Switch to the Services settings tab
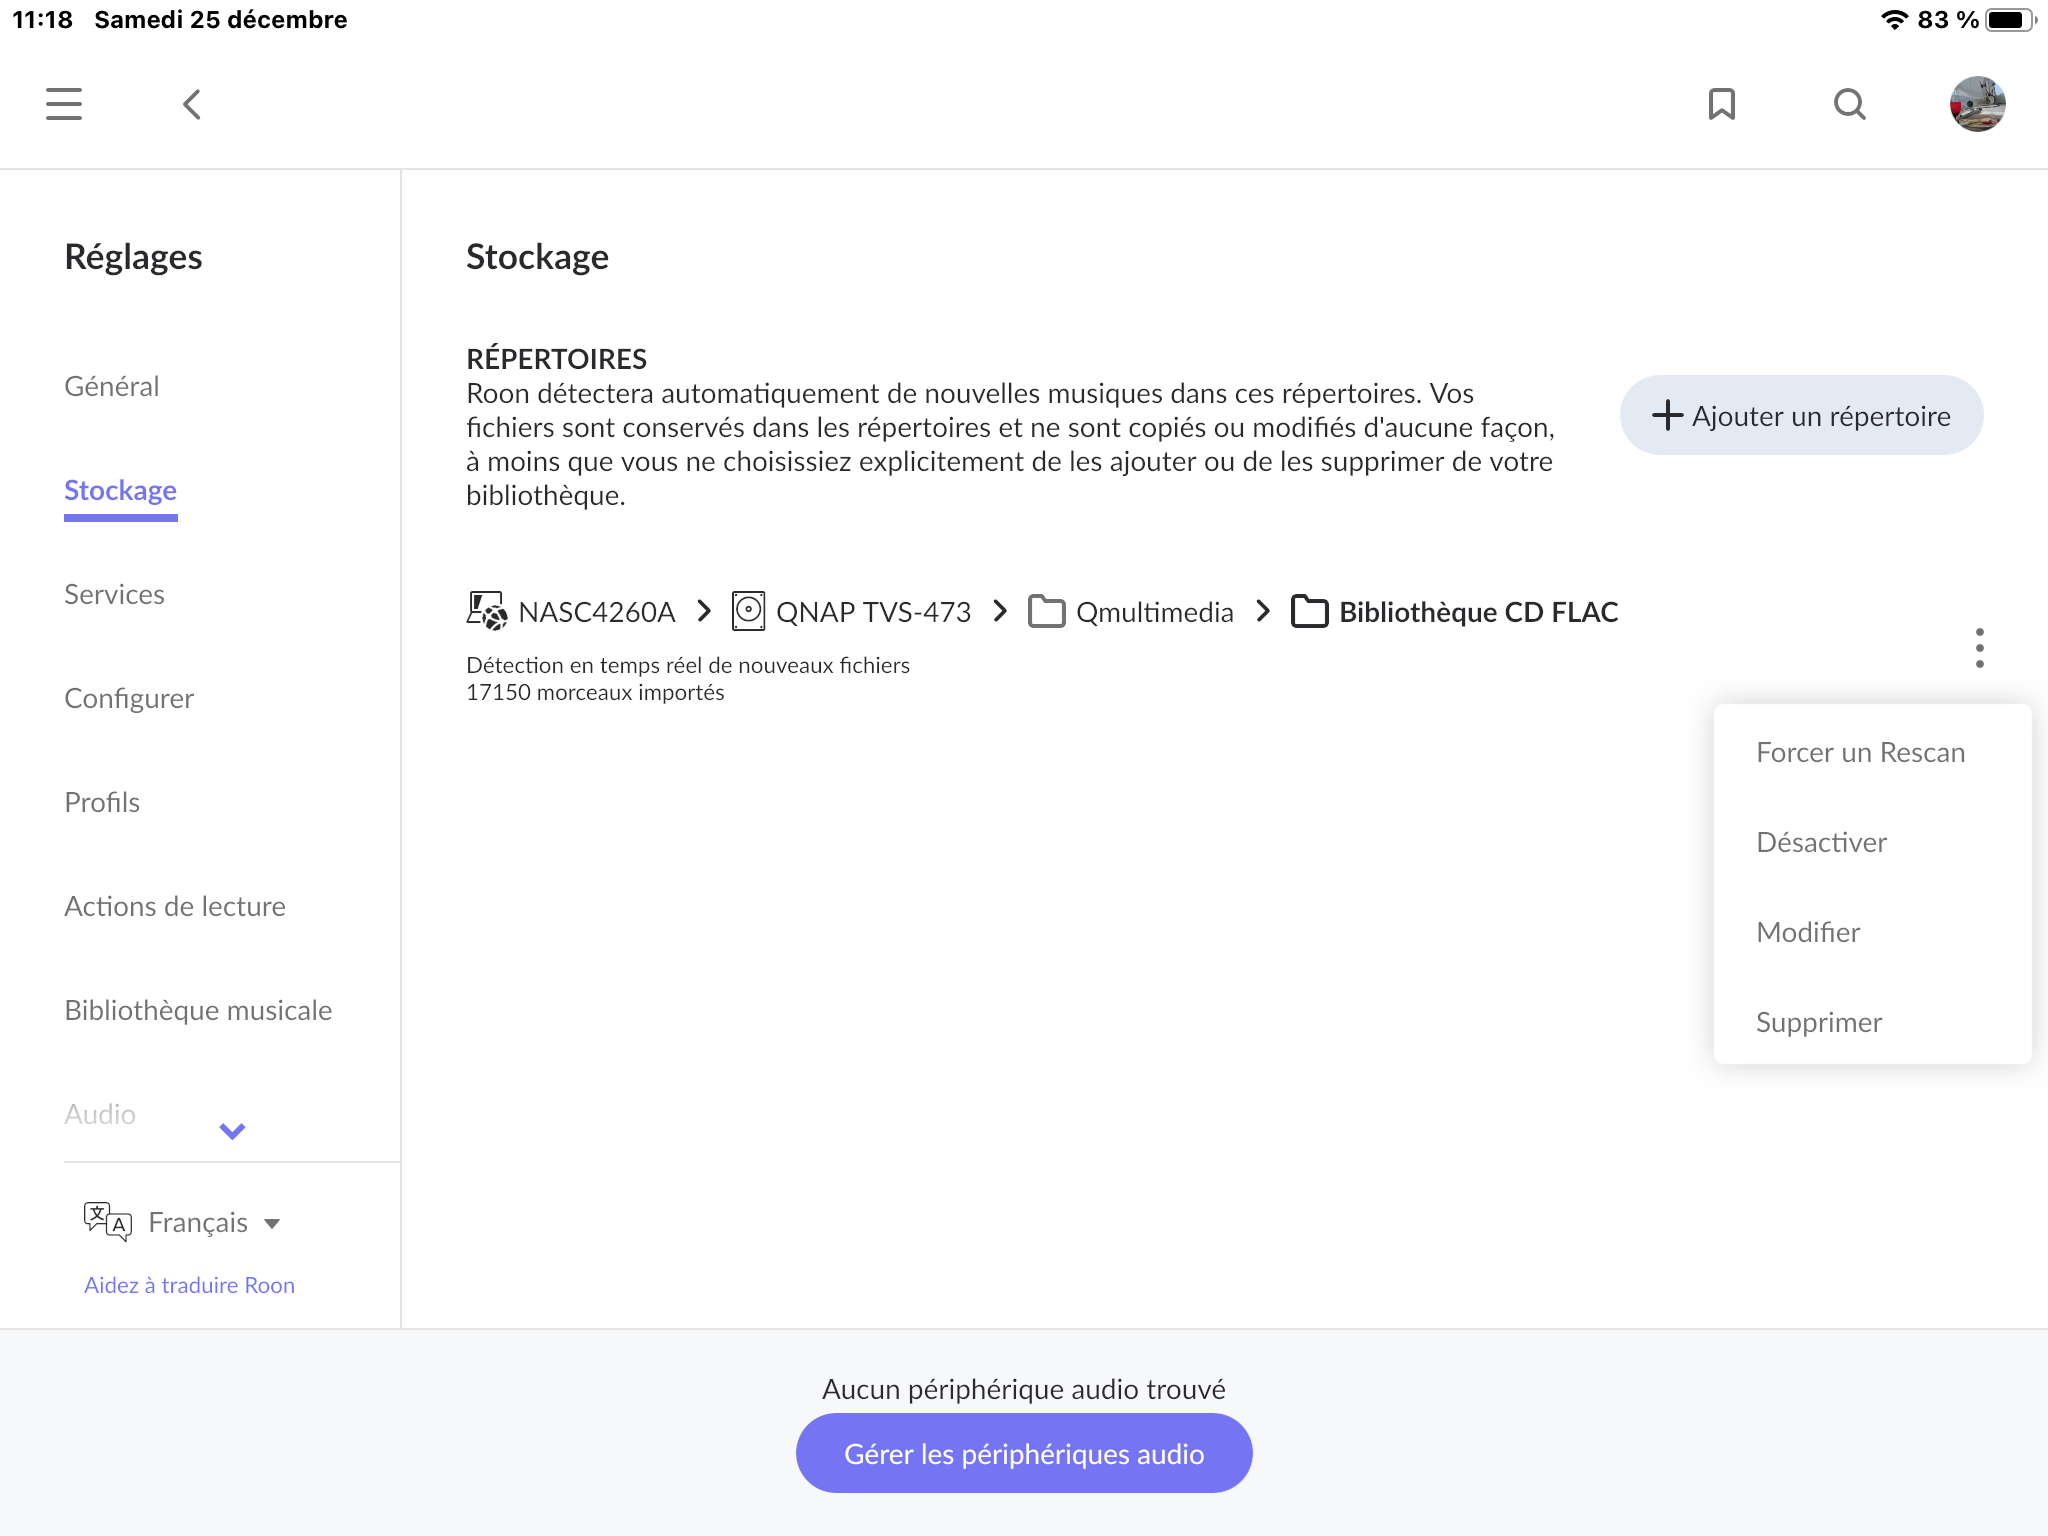 114,594
